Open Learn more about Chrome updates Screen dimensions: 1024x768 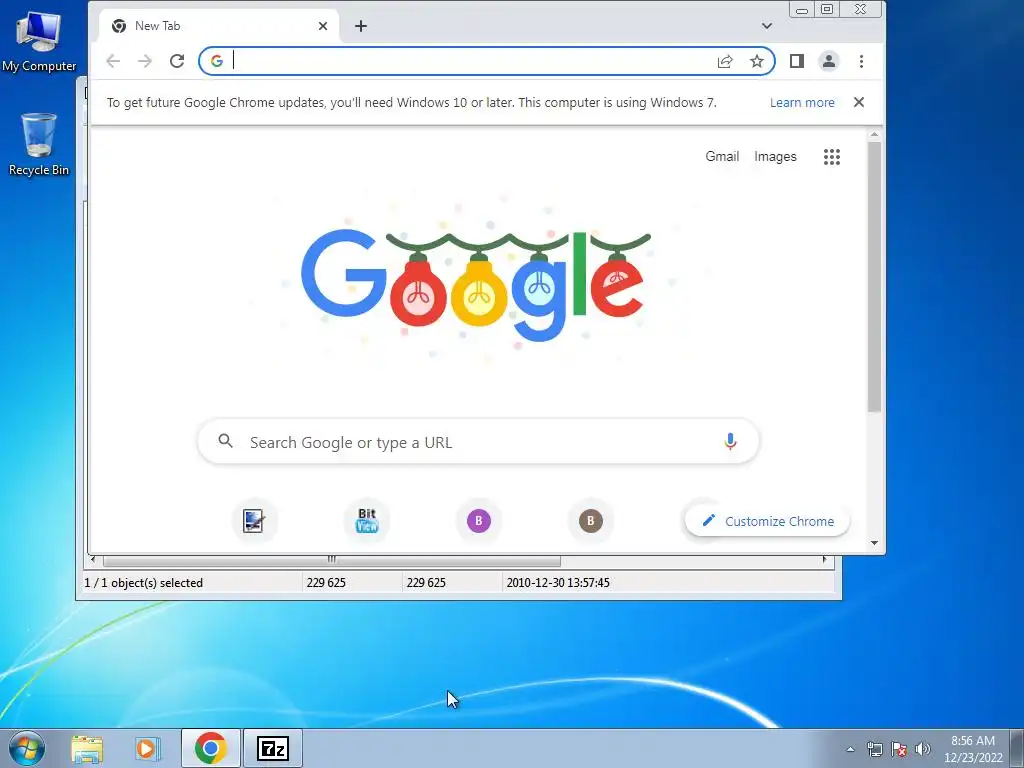pyautogui.click(x=802, y=103)
